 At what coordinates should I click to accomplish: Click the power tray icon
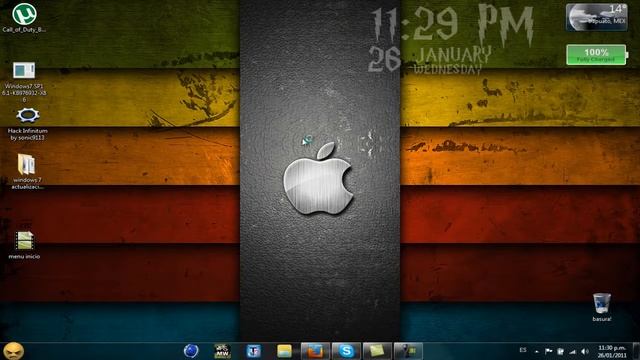coord(560,351)
